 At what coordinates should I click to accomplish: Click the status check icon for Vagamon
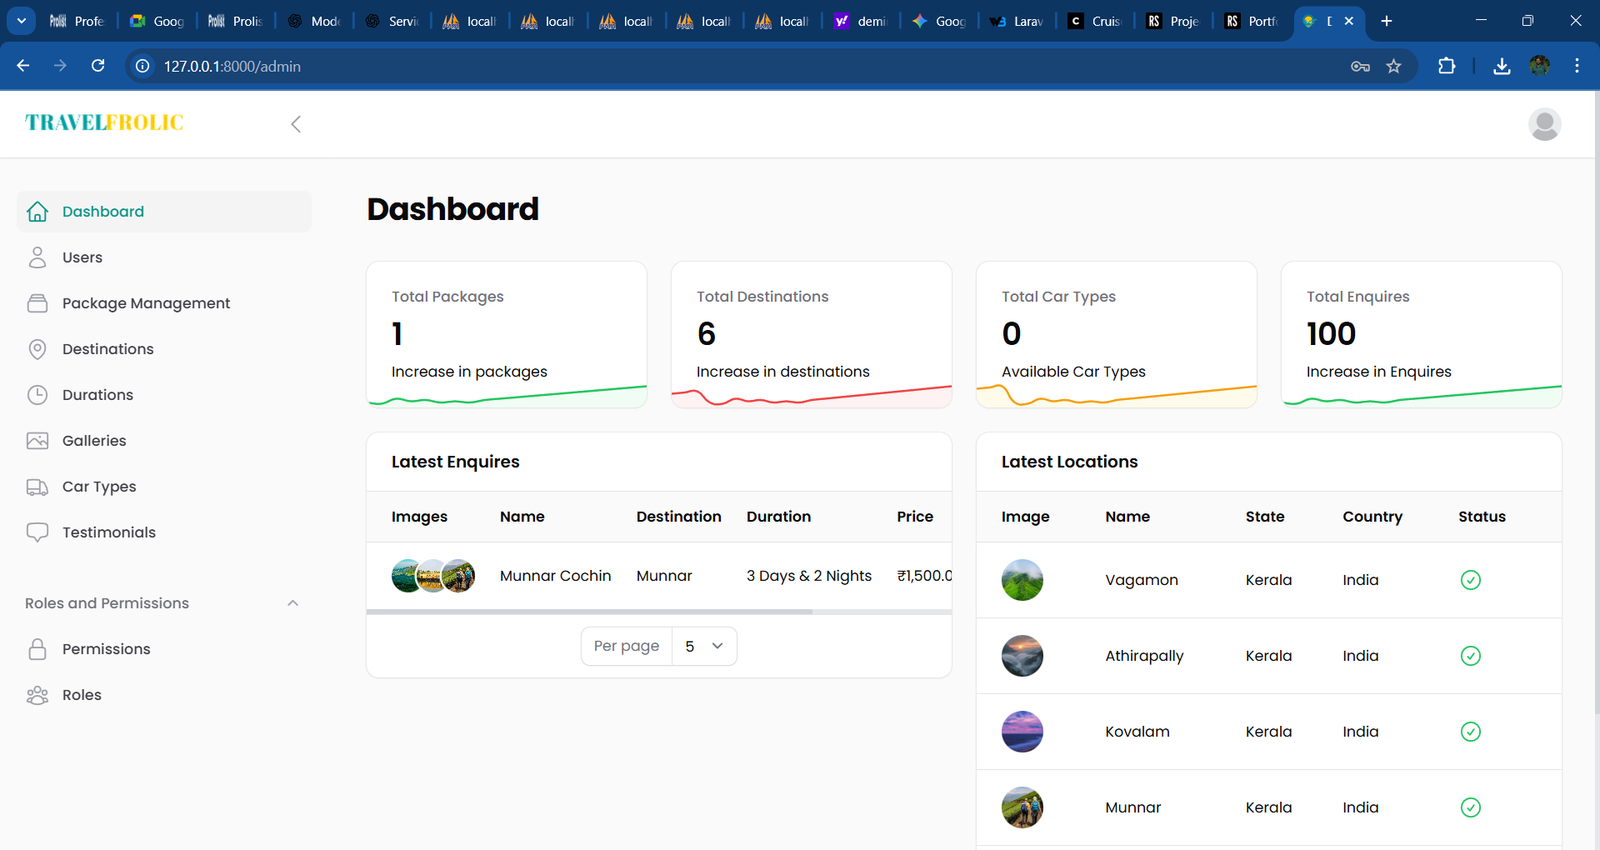[1470, 580]
